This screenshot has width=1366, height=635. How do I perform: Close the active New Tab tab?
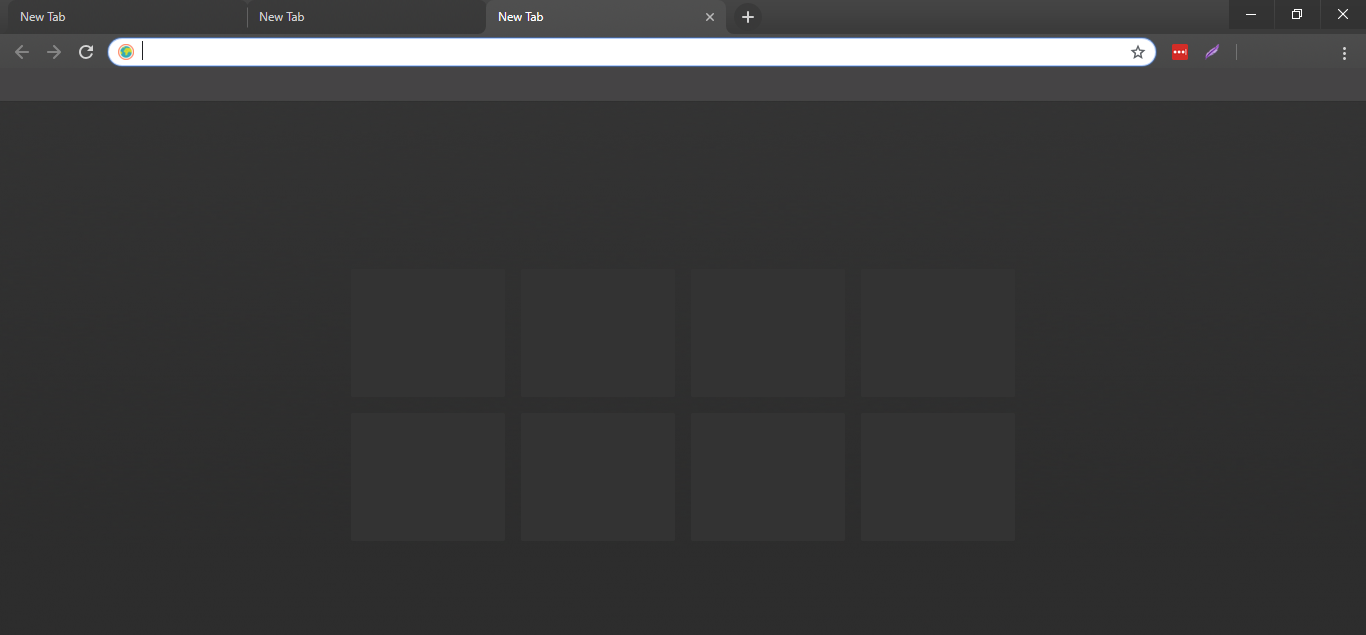(x=710, y=17)
